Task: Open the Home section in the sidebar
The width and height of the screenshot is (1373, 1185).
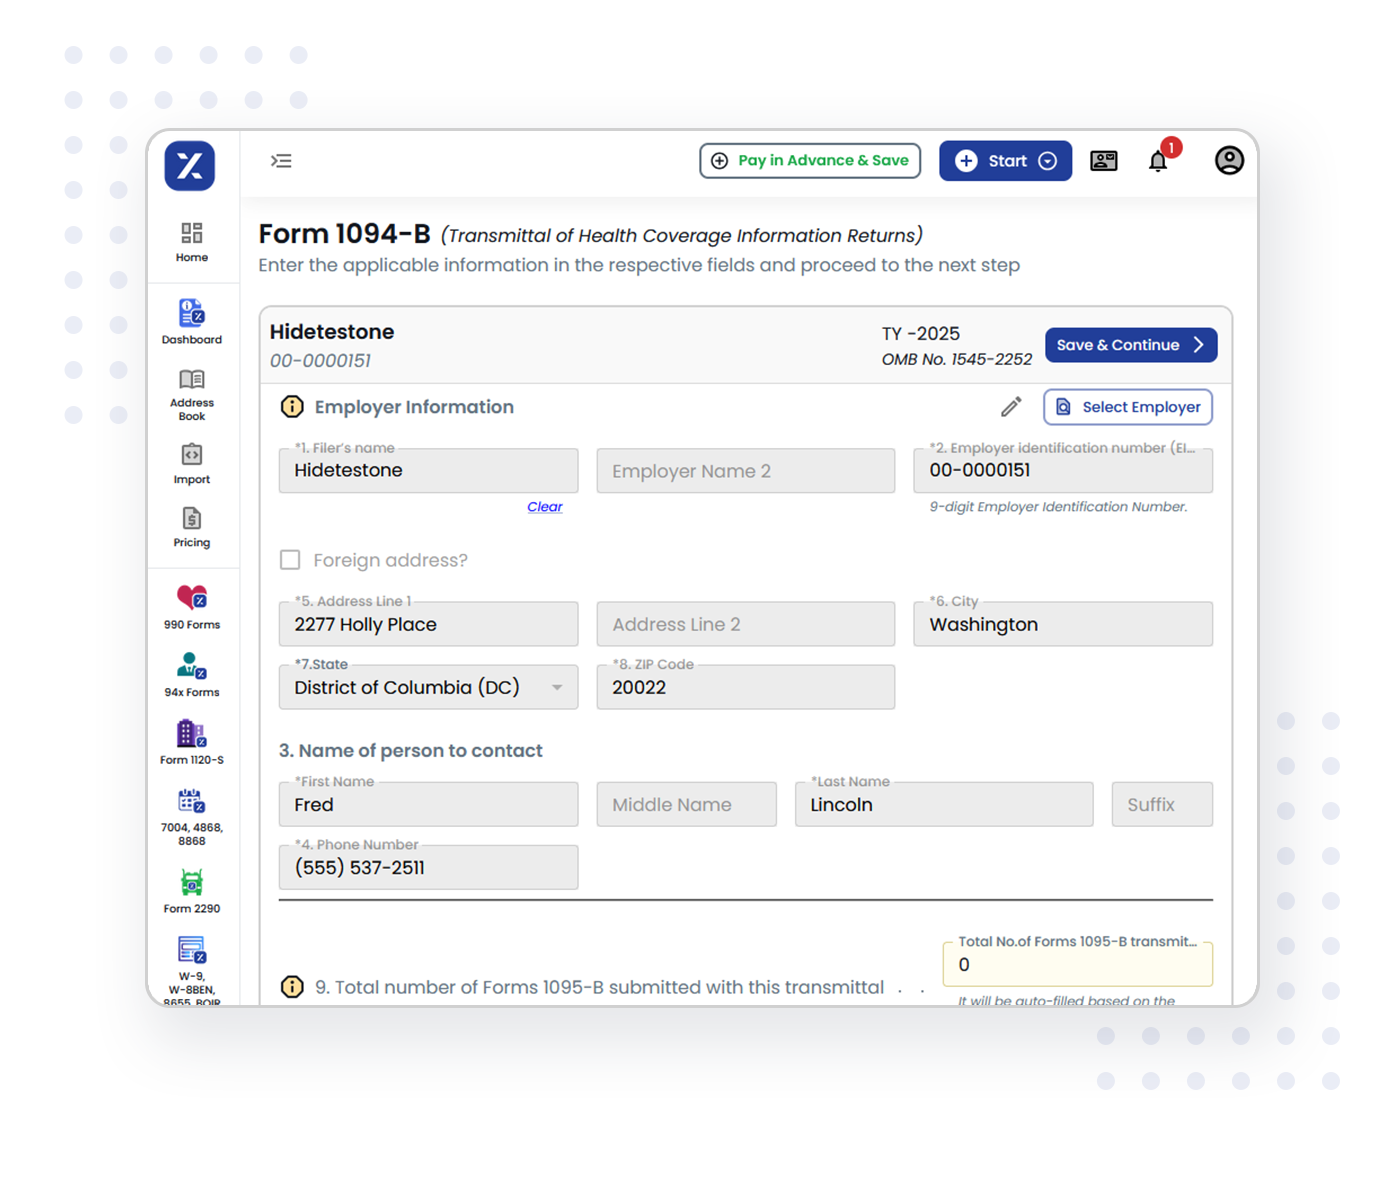Action: point(191,243)
